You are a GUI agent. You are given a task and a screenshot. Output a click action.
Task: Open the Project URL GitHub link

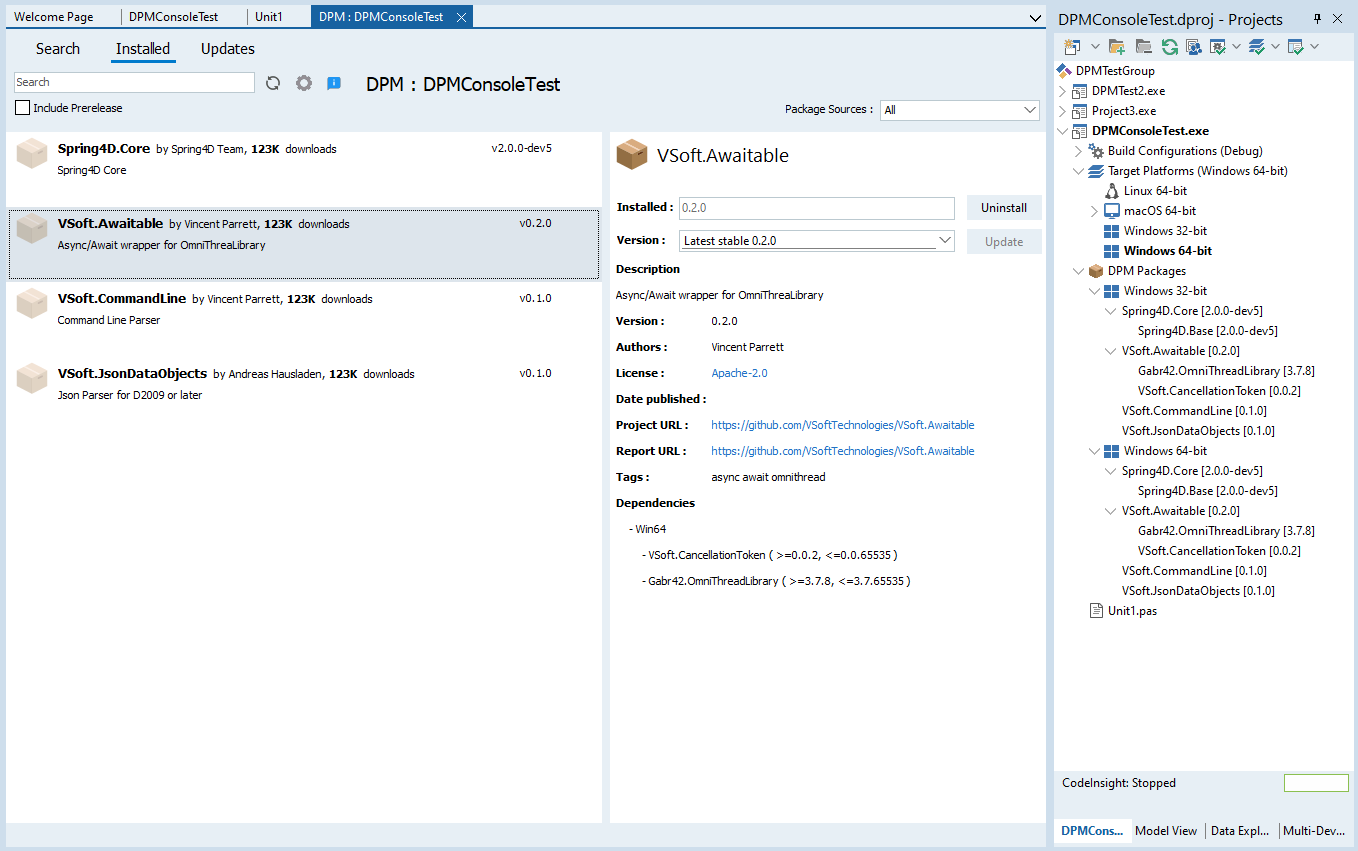coord(842,425)
